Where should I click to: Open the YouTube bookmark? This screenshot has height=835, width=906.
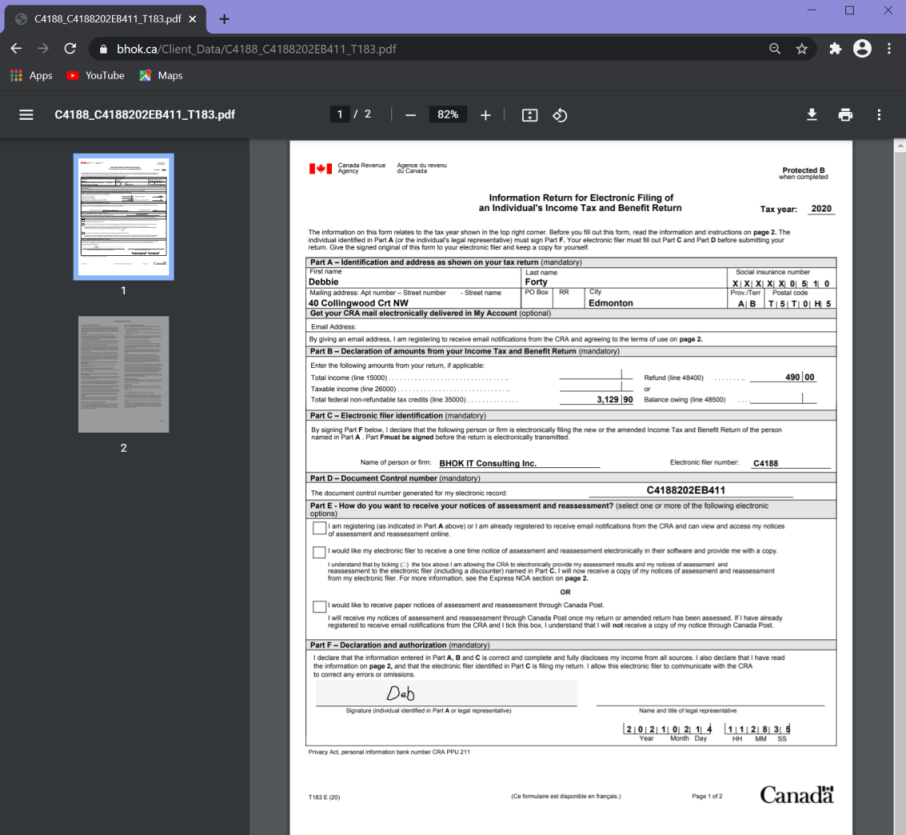tap(95, 76)
